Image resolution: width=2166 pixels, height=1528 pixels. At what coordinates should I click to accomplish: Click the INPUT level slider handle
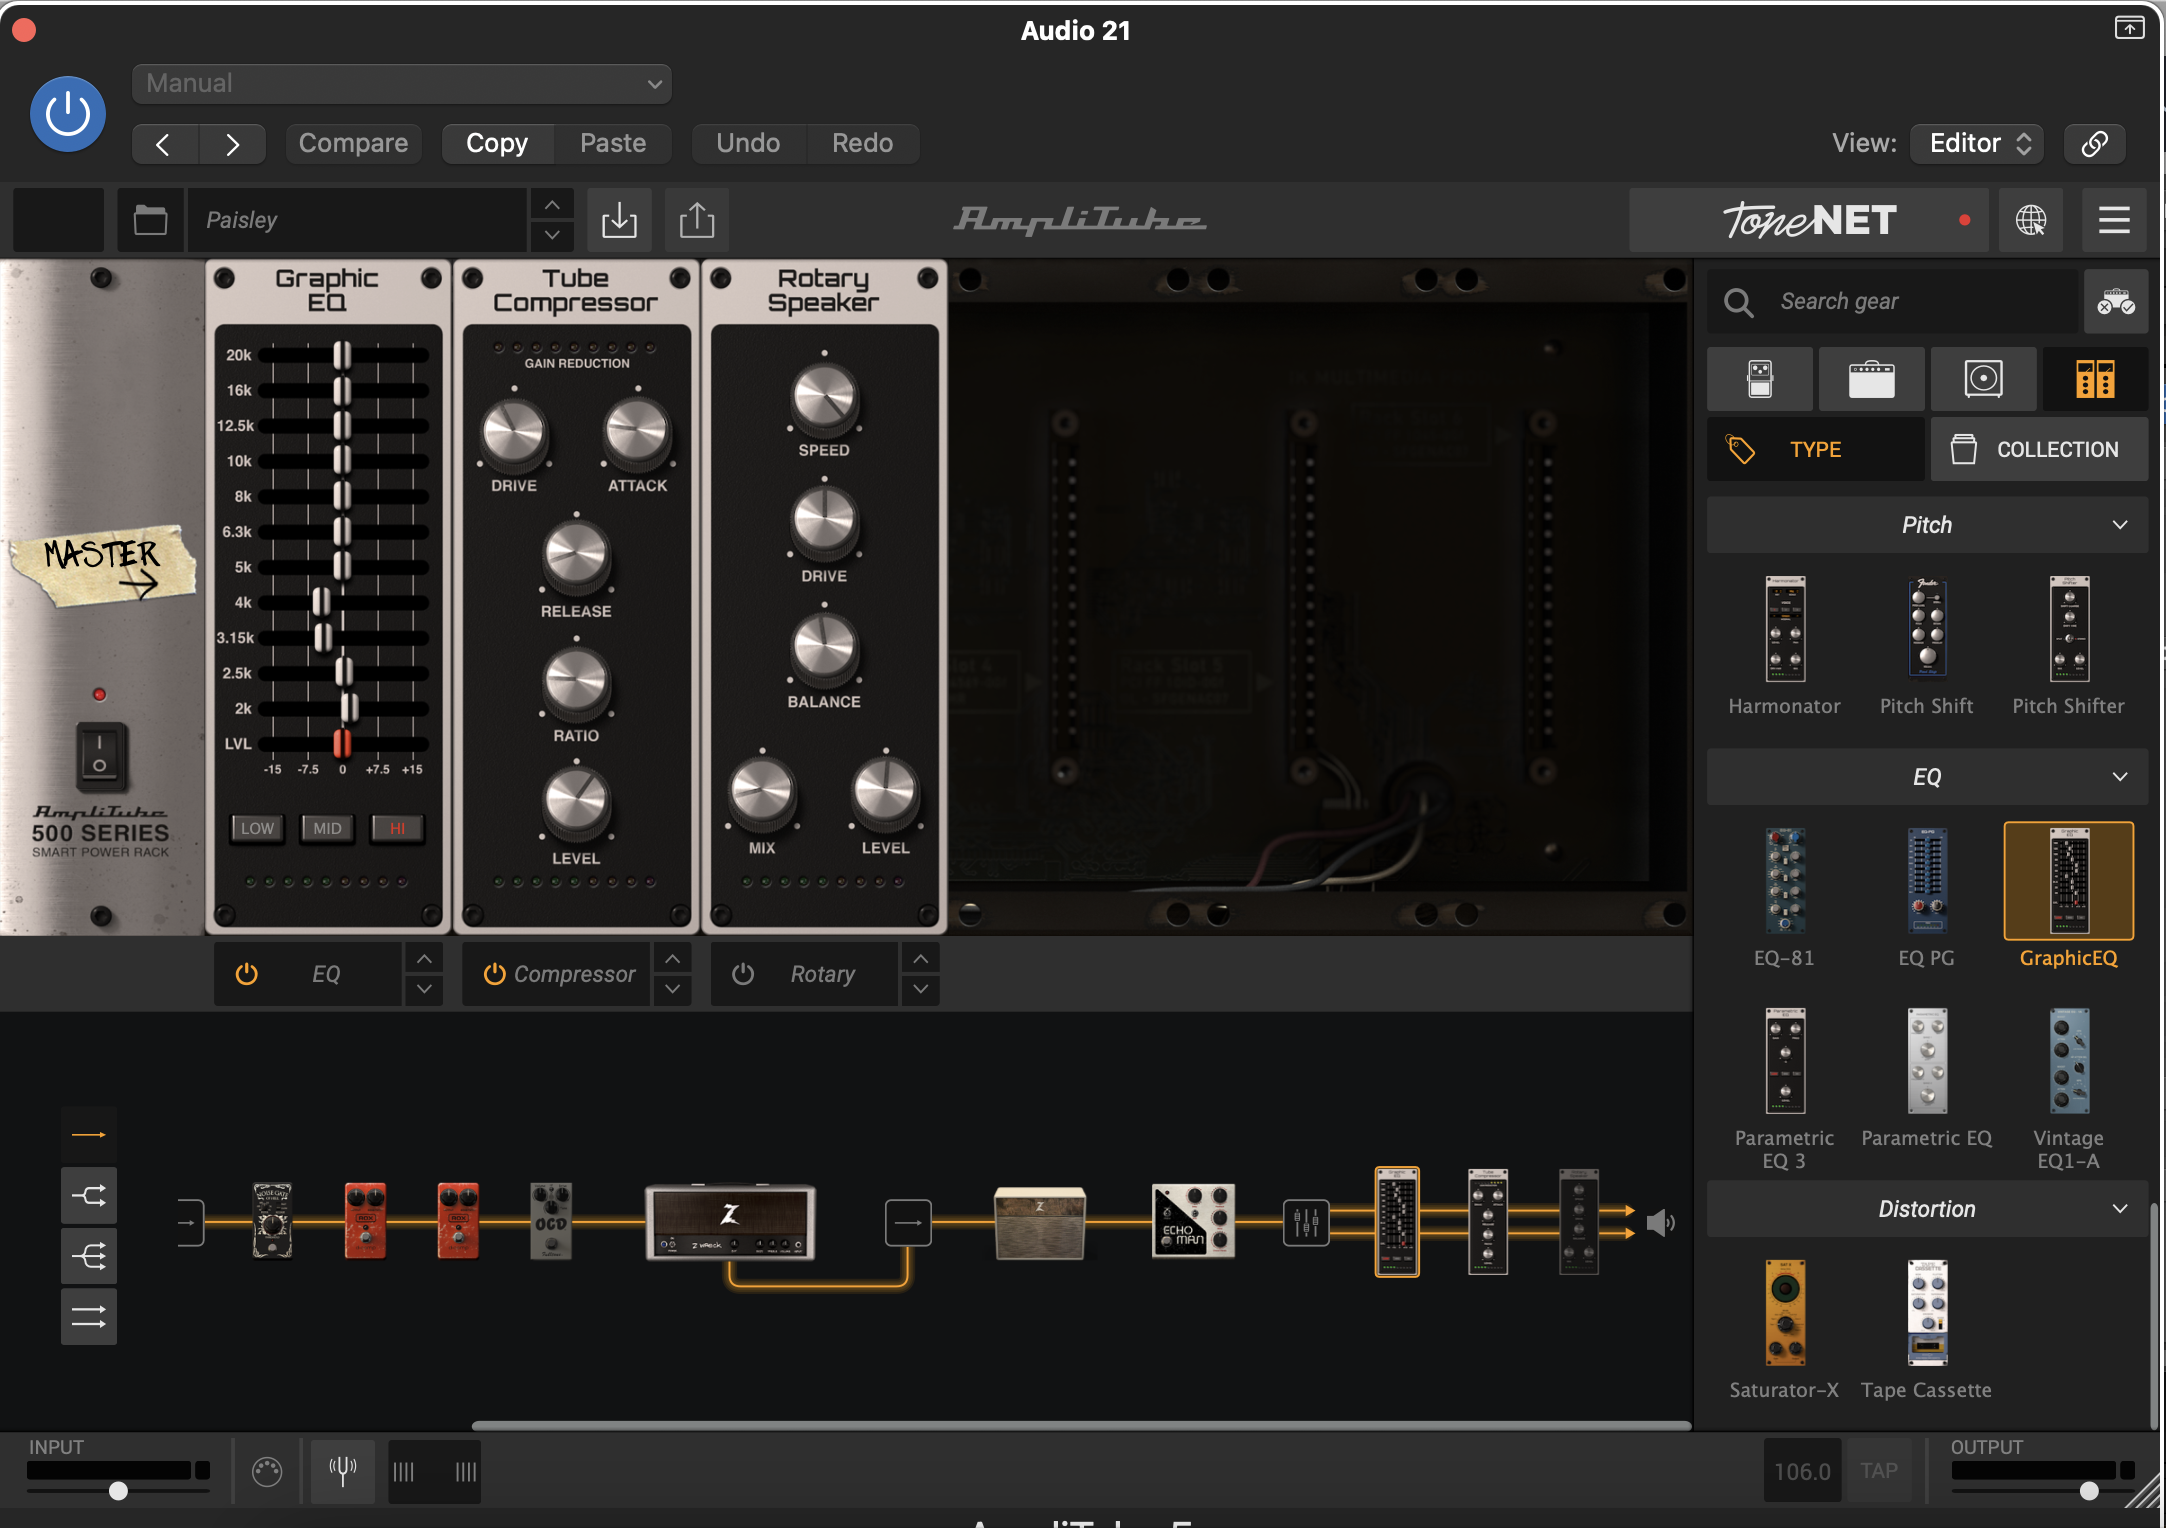(x=118, y=1491)
